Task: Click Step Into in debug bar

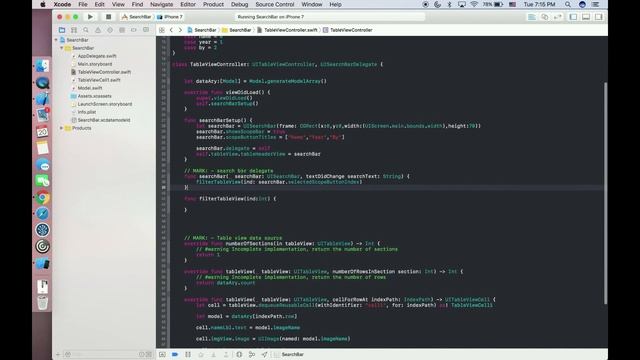Action: pos(213,354)
